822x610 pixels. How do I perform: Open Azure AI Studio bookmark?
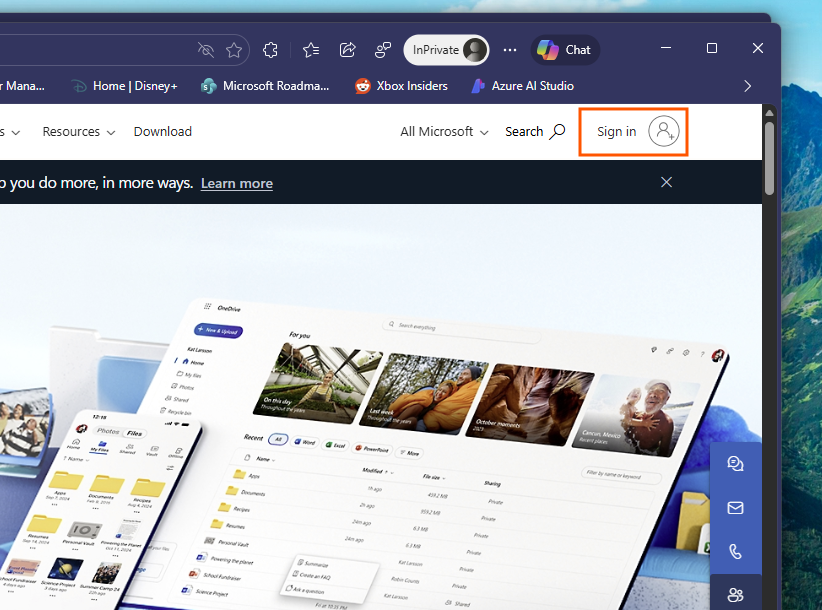tap(523, 86)
